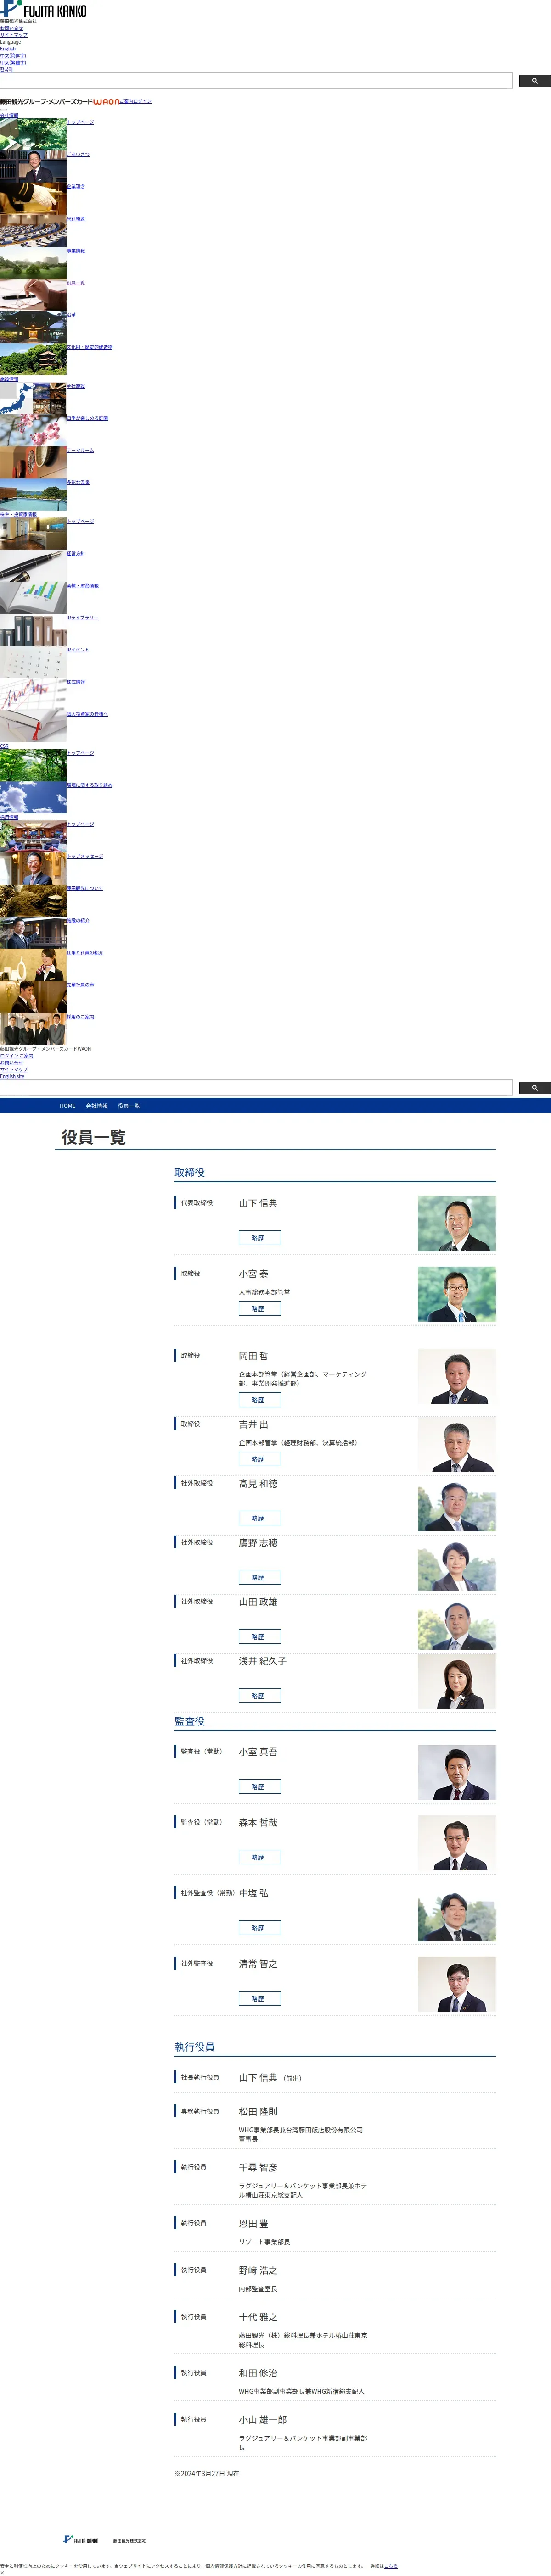Click the cherry blossom thumbnail beside 四季が楽しめる庭園

33,431
